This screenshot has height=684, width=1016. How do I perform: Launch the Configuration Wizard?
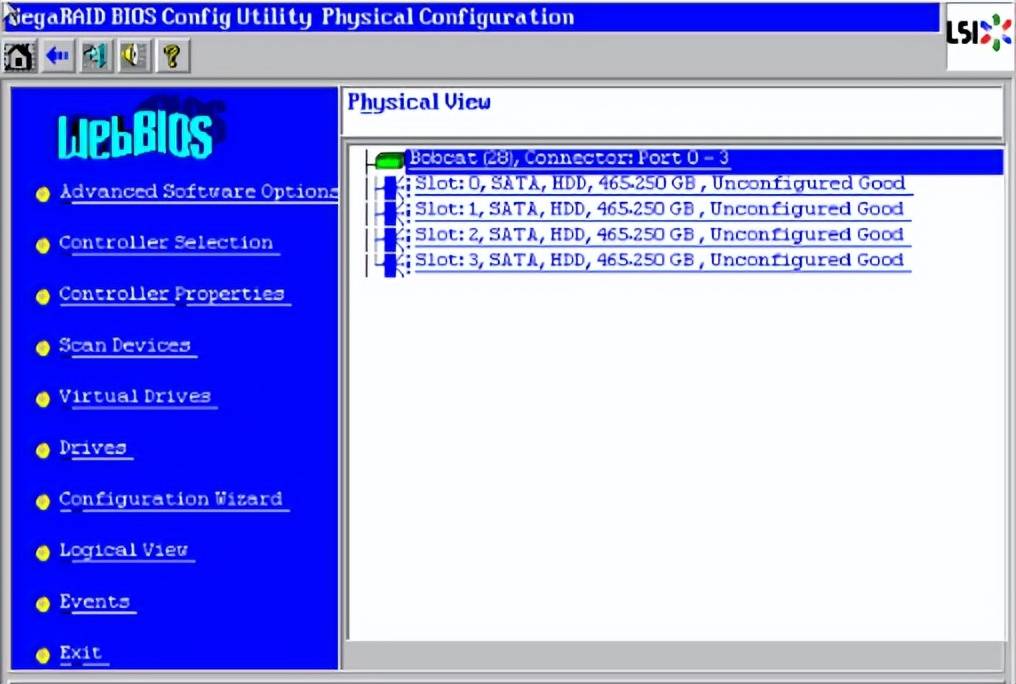click(171, 499)
